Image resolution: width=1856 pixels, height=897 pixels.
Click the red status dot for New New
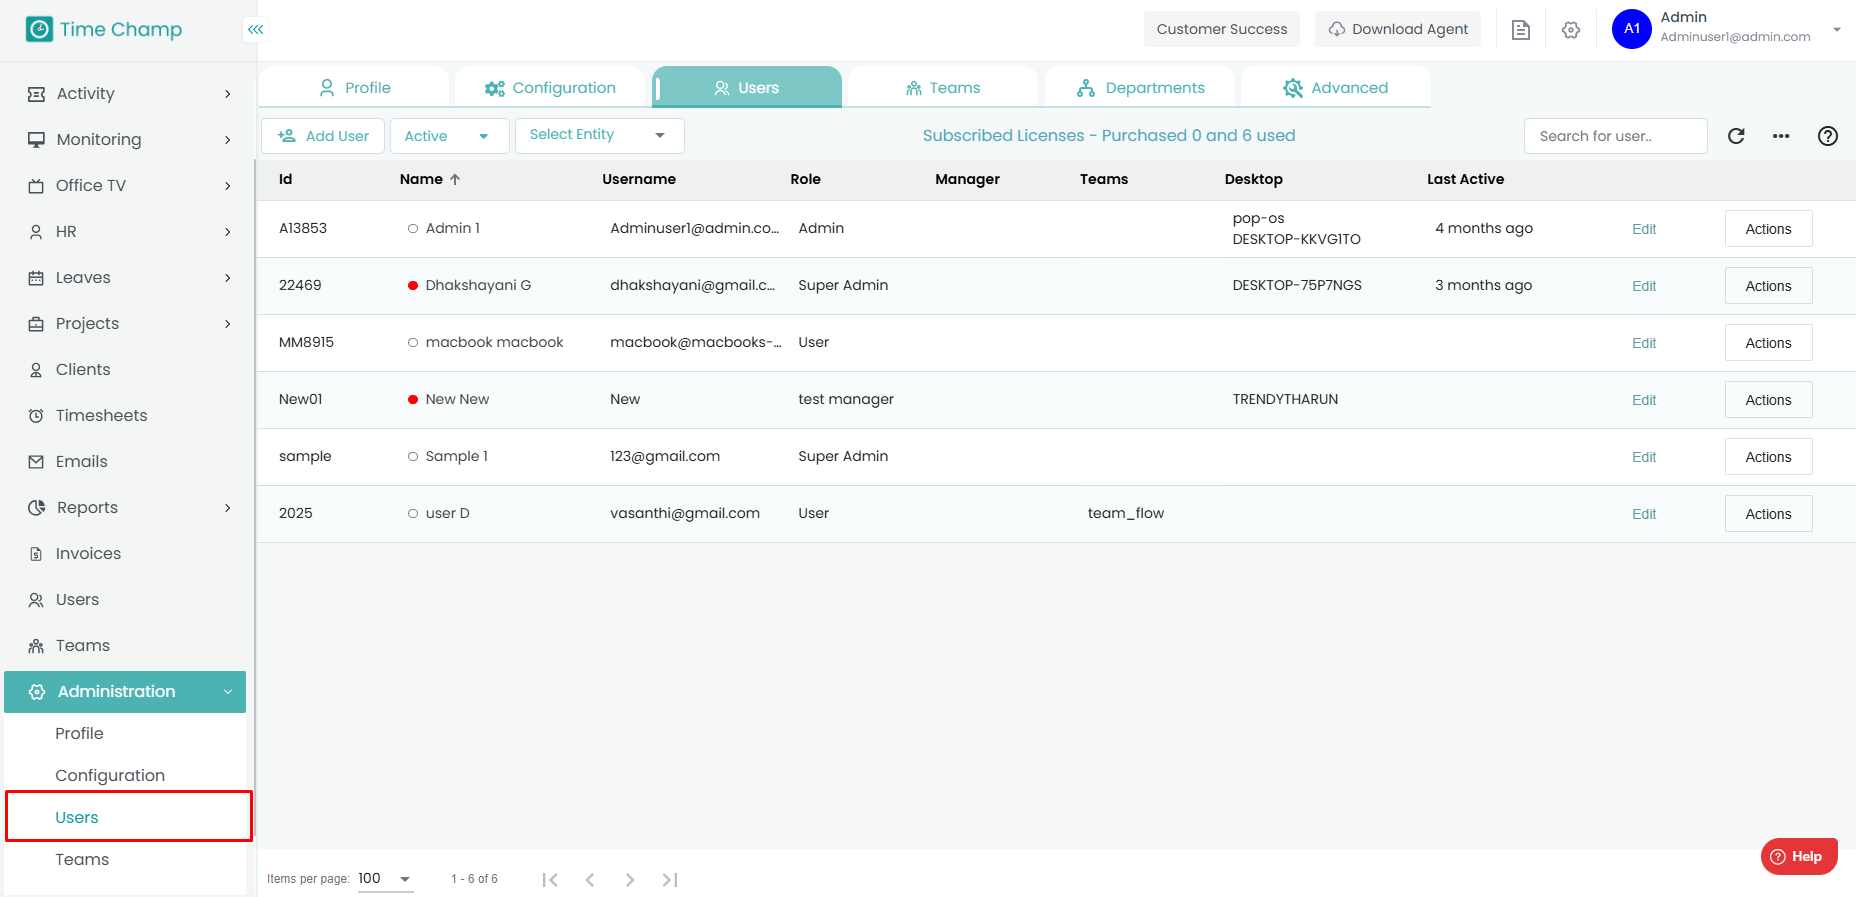(413, 400)
